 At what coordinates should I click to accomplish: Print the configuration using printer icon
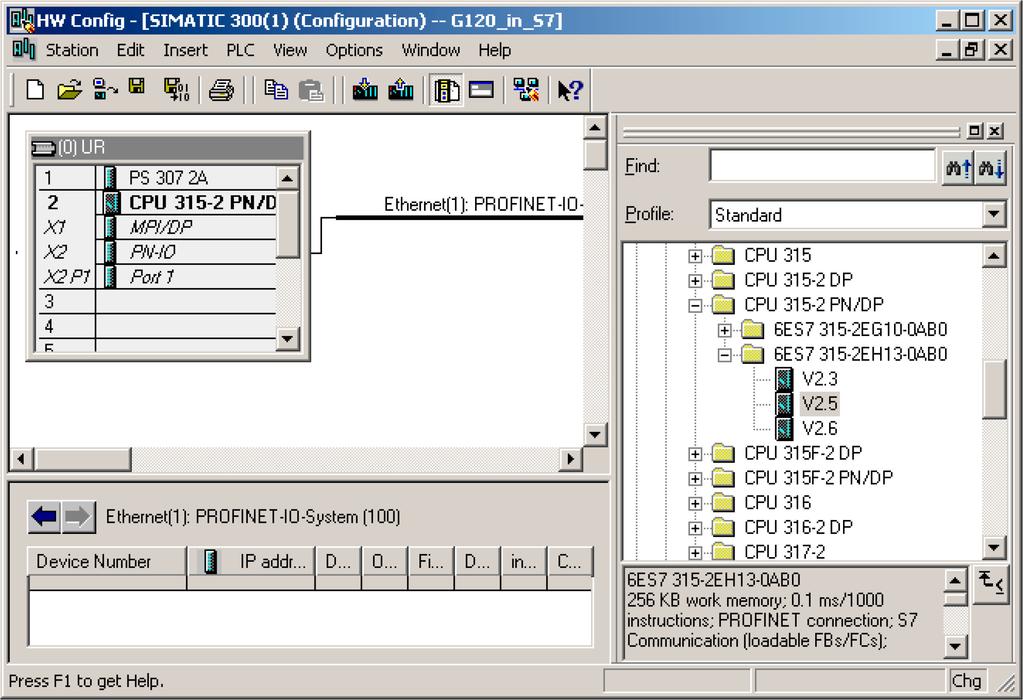coord(221,89)
